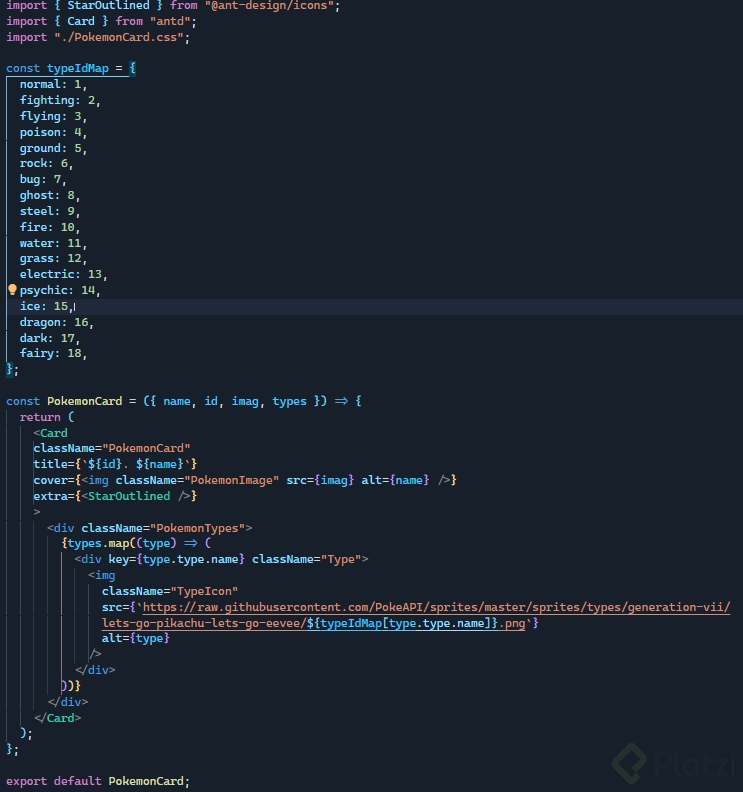
Task: Click the "PokemonTypes" class string
Action: [x=197, y=528]
